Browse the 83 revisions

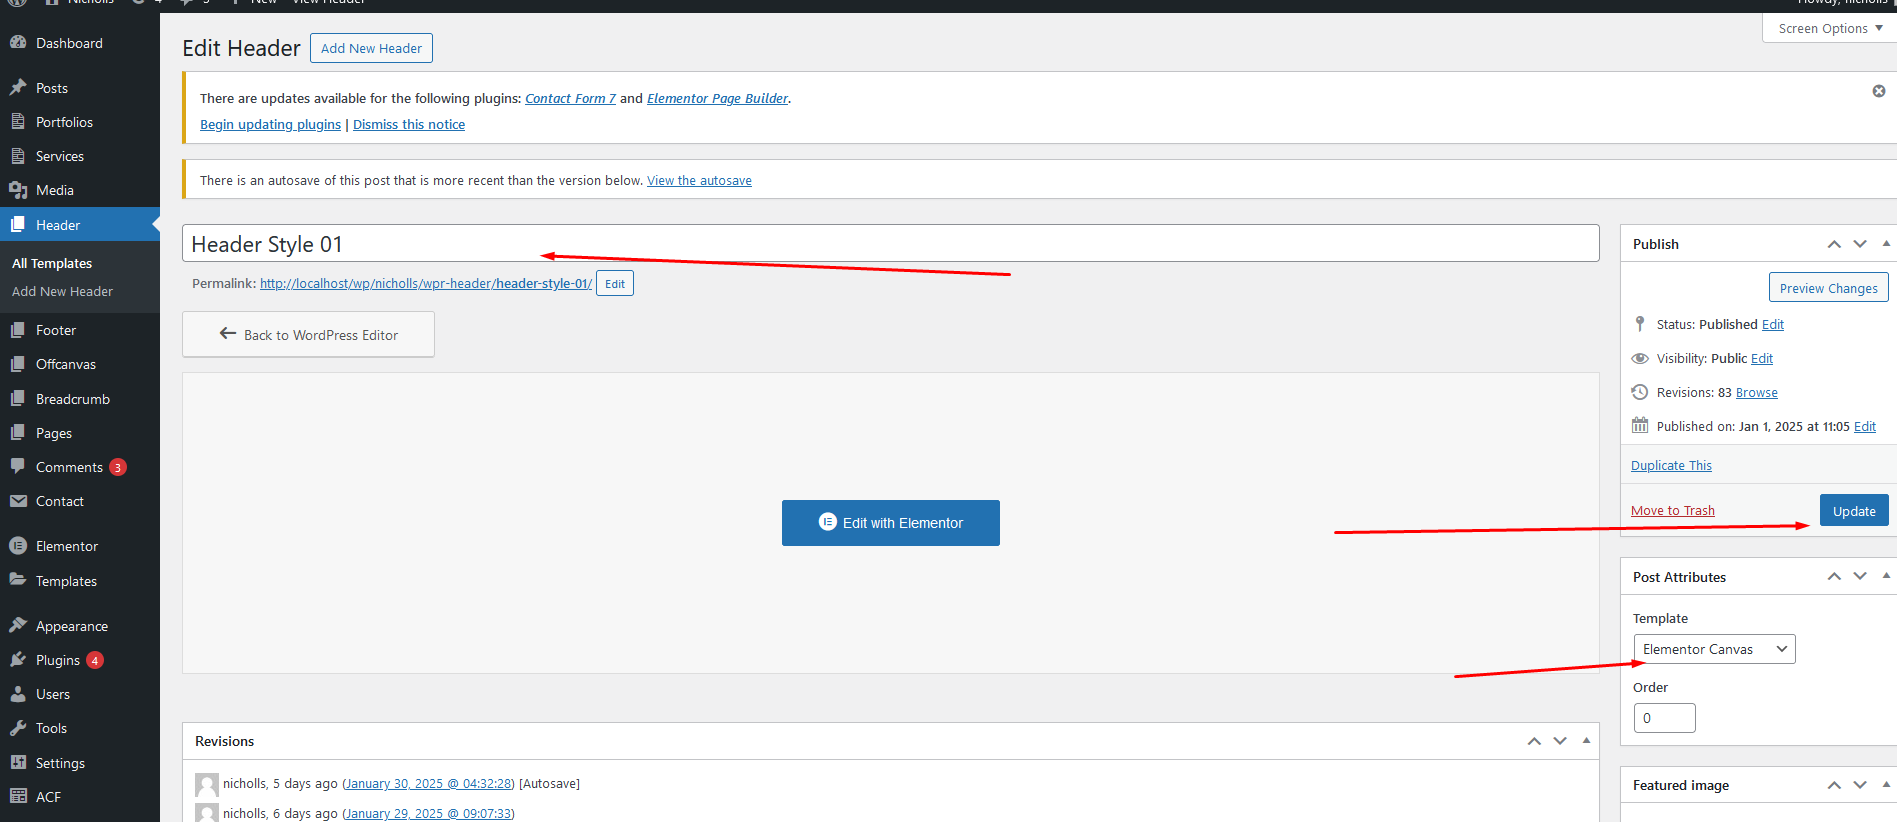pyautogui.click(x=1757, y=393)
